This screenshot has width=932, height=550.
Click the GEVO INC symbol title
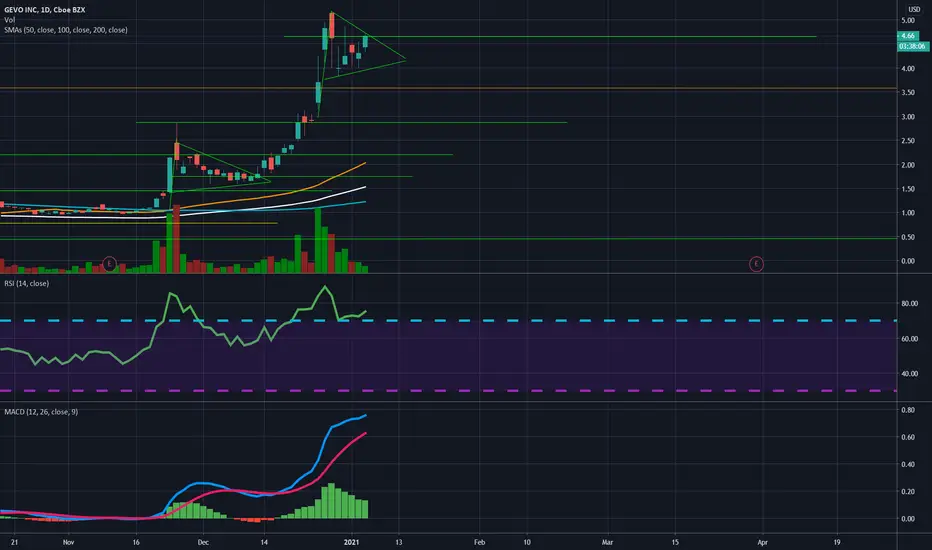tap(45, 10)
